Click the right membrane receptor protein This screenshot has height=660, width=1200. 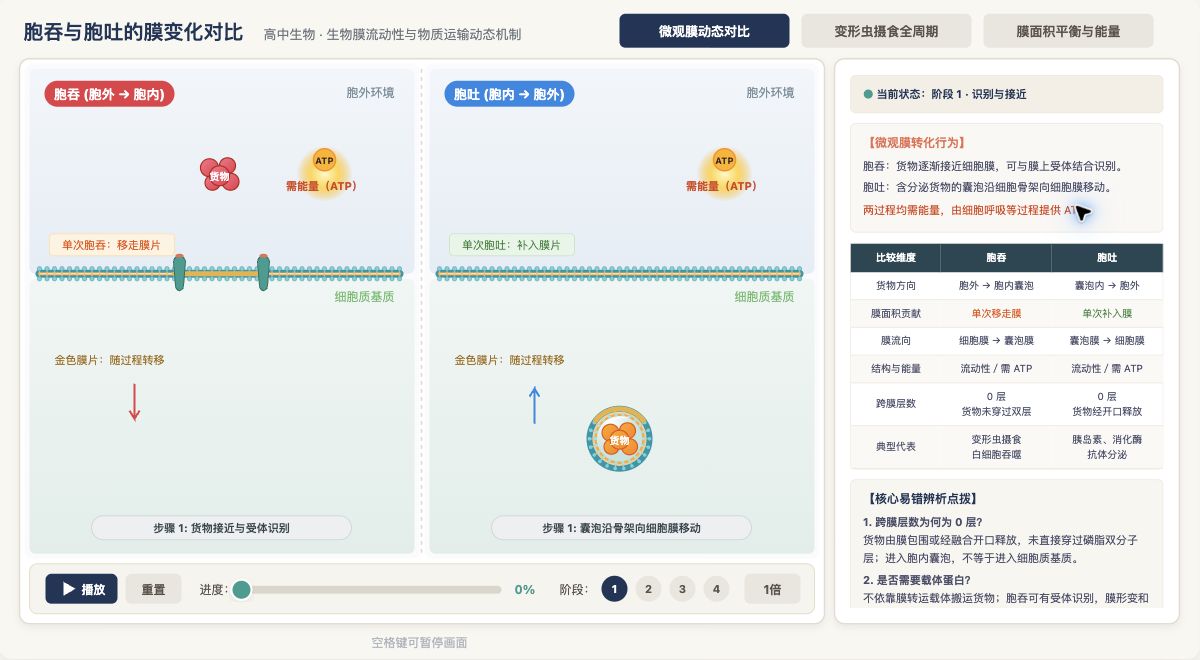click(263, 273)
